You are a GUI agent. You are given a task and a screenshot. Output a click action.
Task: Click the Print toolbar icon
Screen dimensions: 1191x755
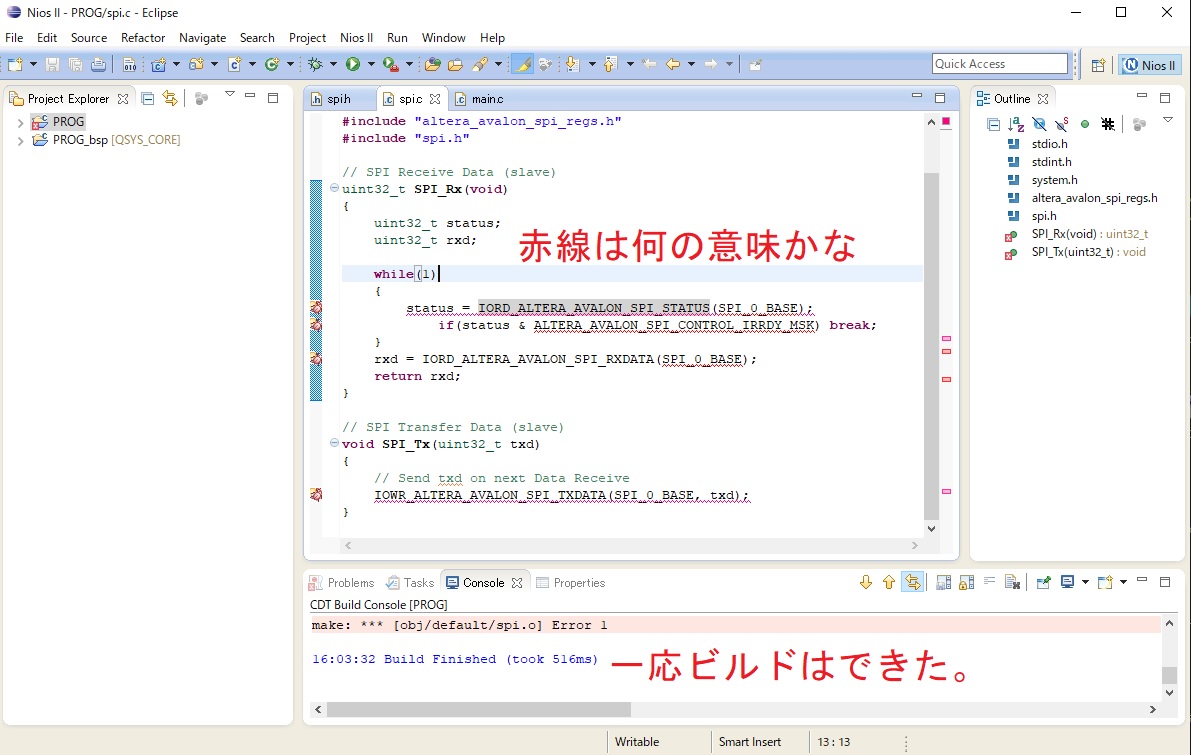point(99,65)
